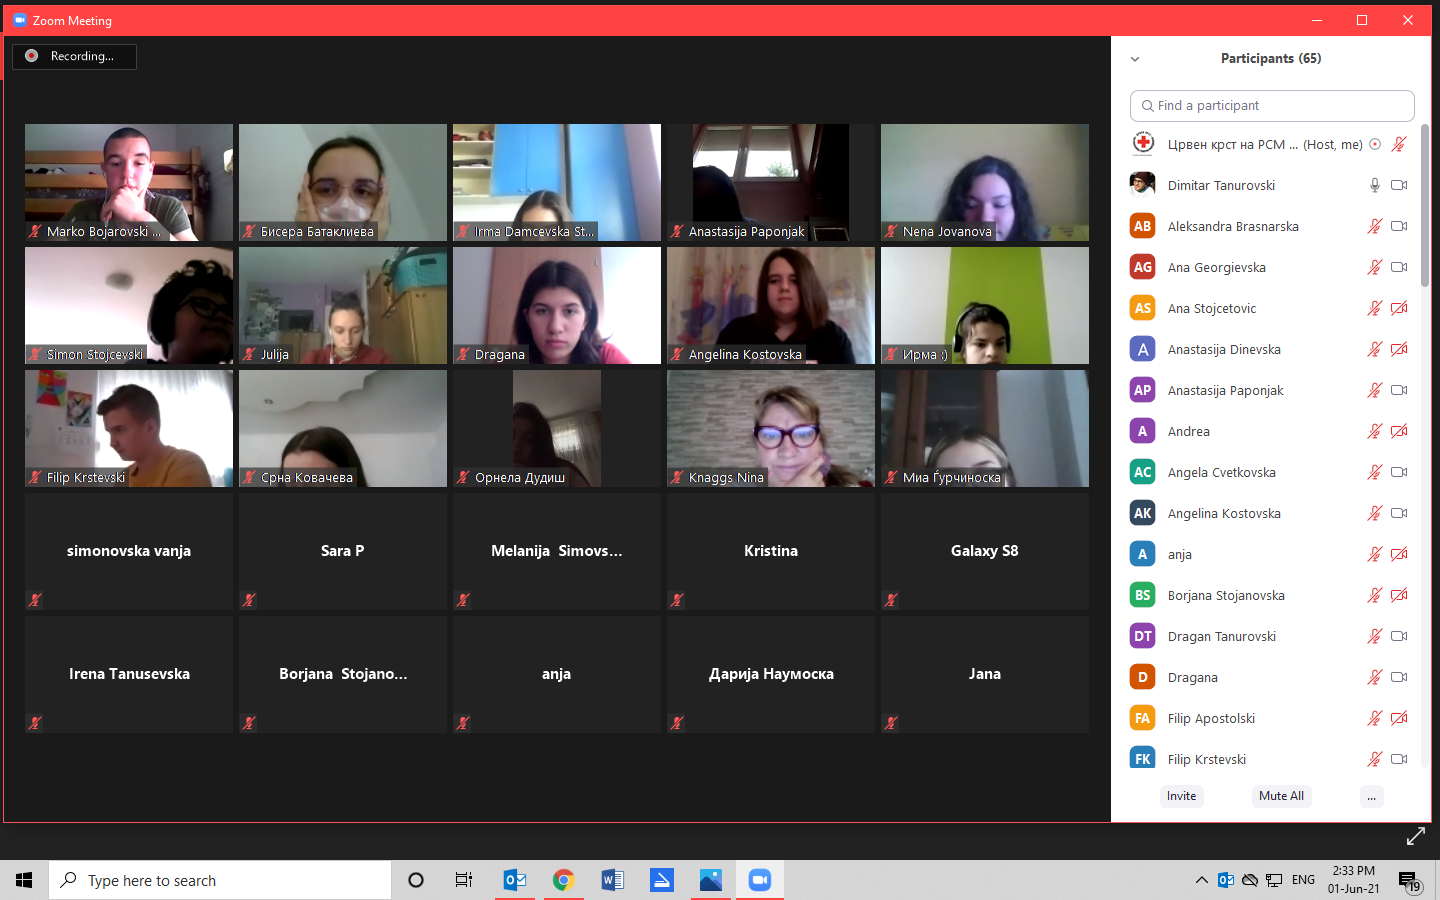Click the Find a participant search field
This screenshot has width=1440, height=900.
[x=1272, y=105]
